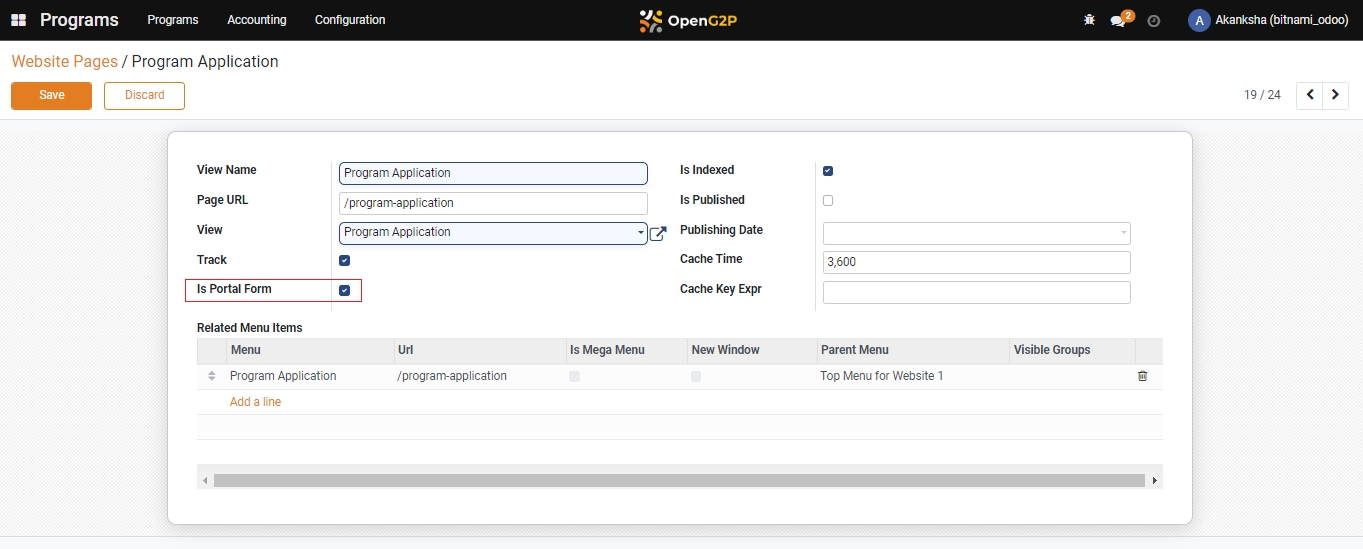The height and width of the screenshot is (549, 1363).
Task: Click the debug bug icon
Action: point(1089,20)
